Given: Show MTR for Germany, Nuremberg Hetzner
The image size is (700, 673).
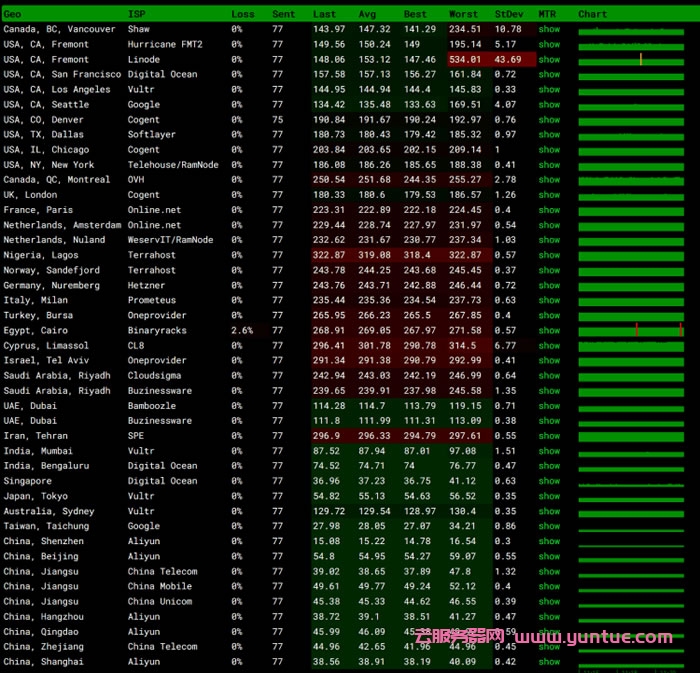Looking at the screenshot, I should point(549,285).
